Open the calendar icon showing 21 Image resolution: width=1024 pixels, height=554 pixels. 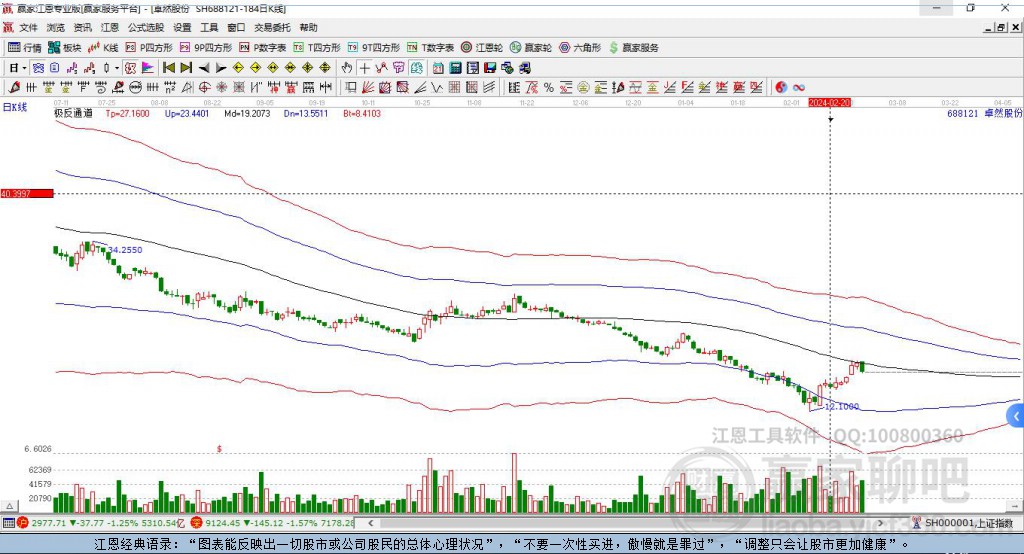[438, 68]
